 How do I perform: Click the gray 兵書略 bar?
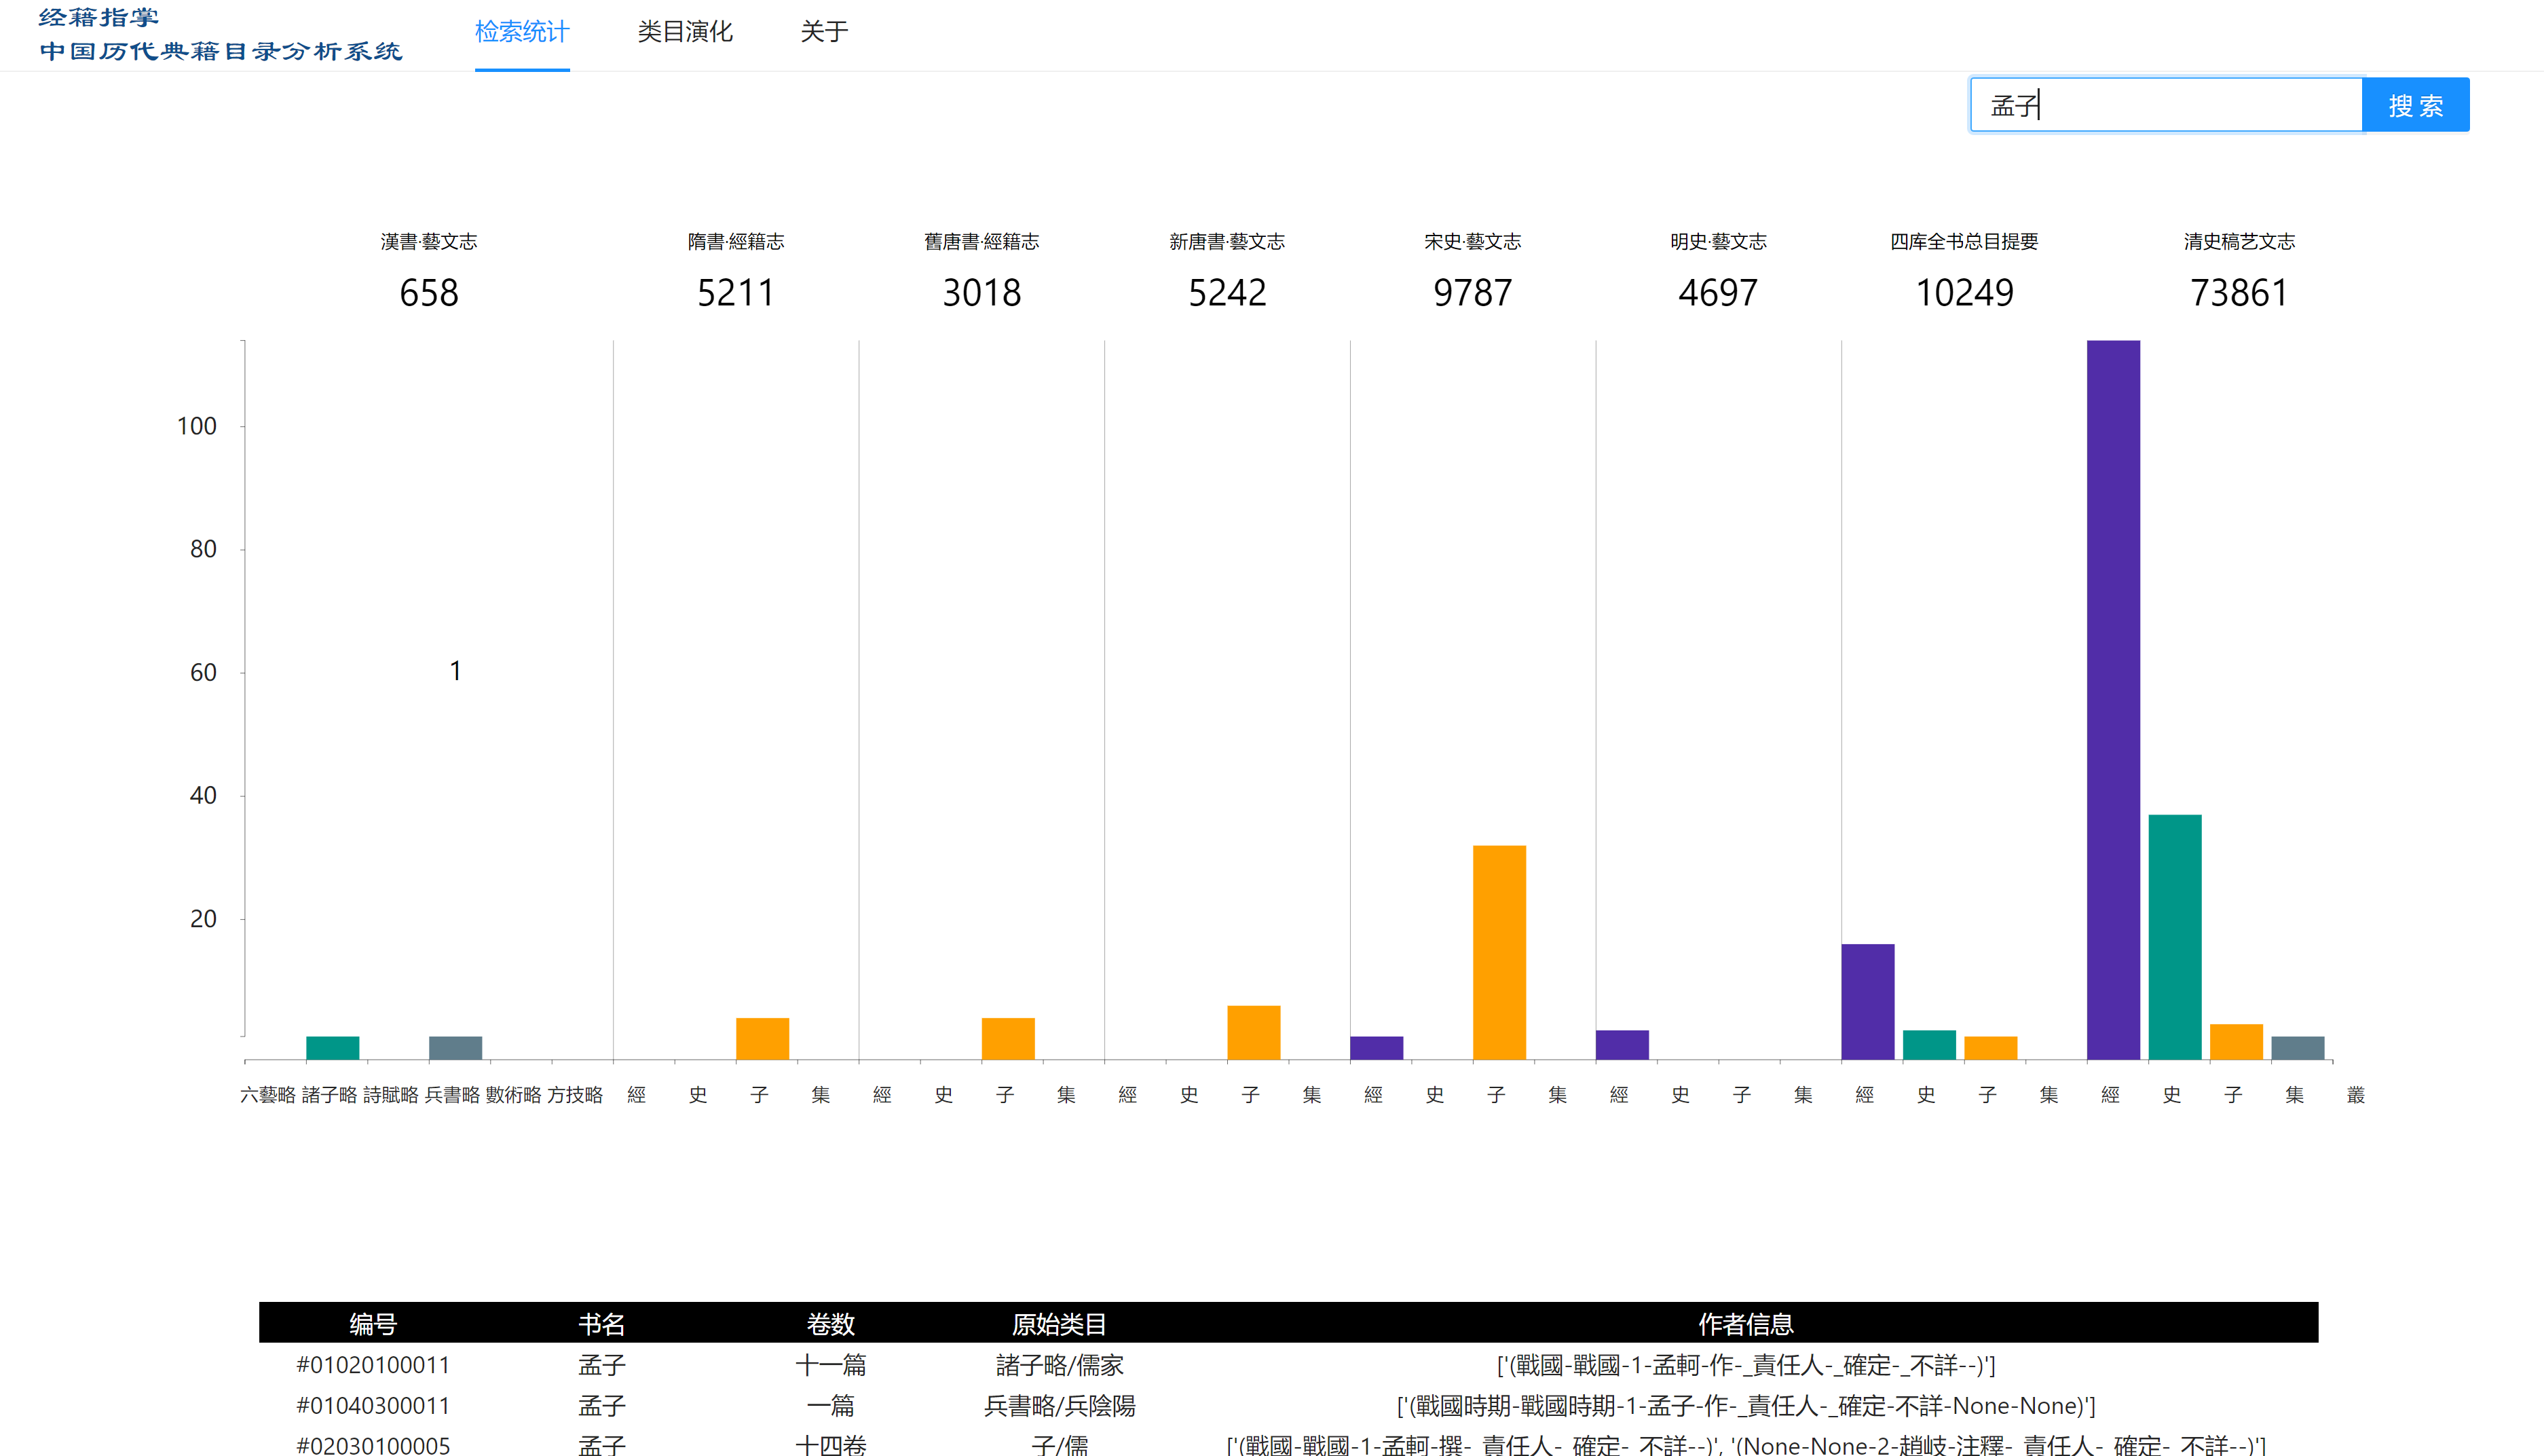coord(455,1047)
